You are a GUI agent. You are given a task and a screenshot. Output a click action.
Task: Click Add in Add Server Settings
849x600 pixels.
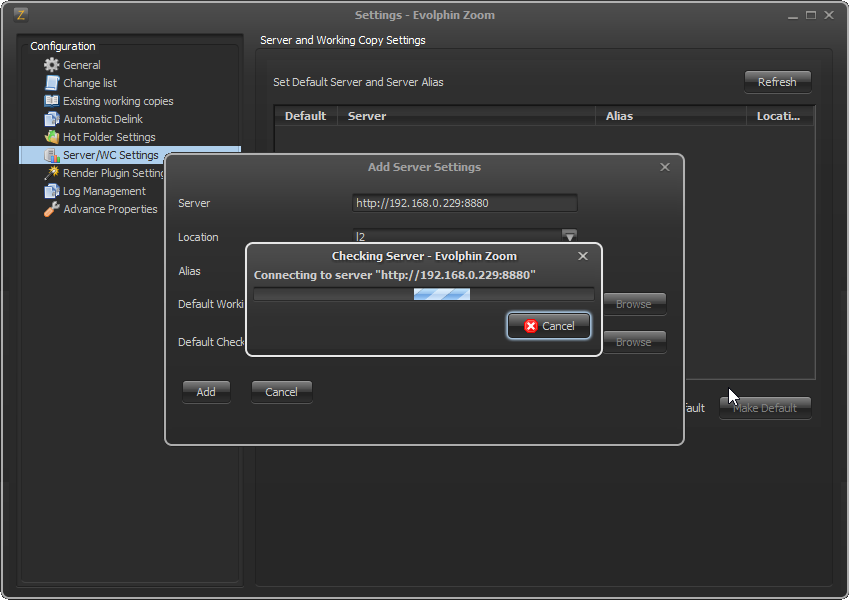[x=206, y=392]
